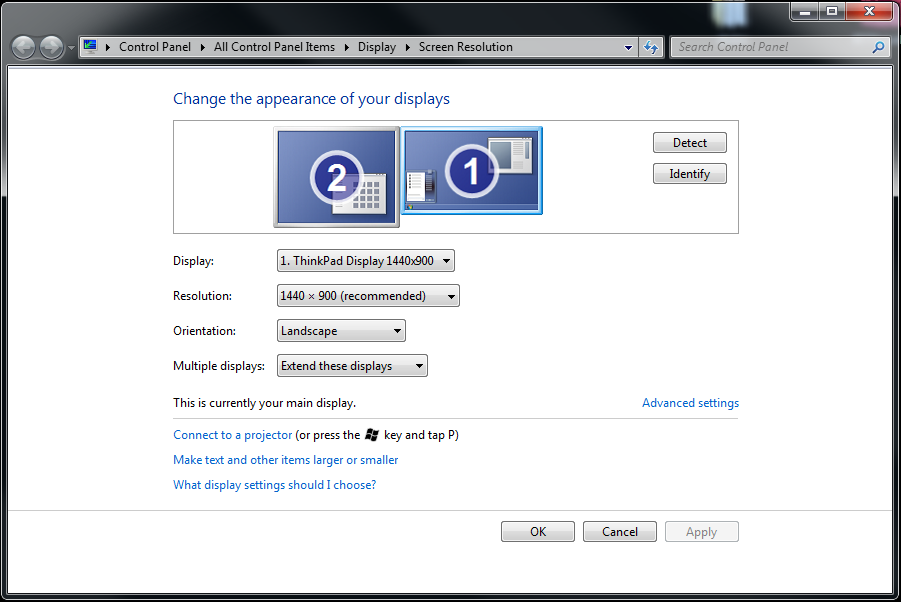Expand the arrow after All Control Panel Items
The image size is (901, 602).
[346, 47]
